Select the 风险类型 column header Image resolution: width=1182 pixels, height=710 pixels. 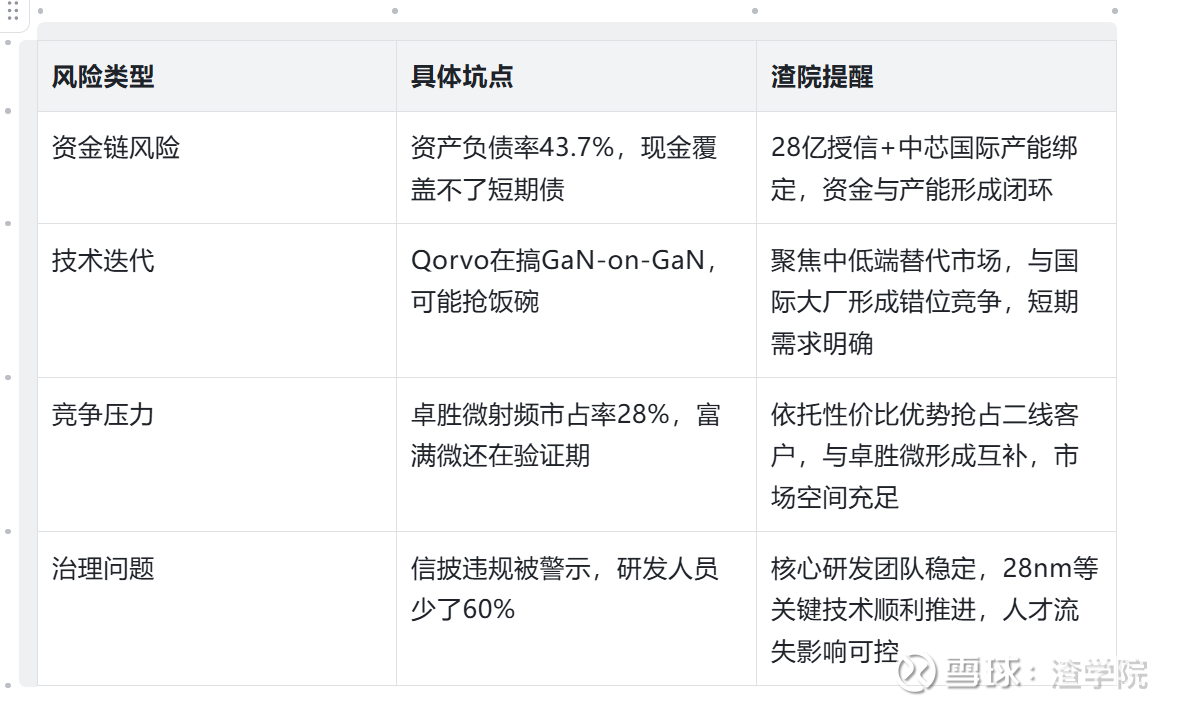[x=103, y=77]
